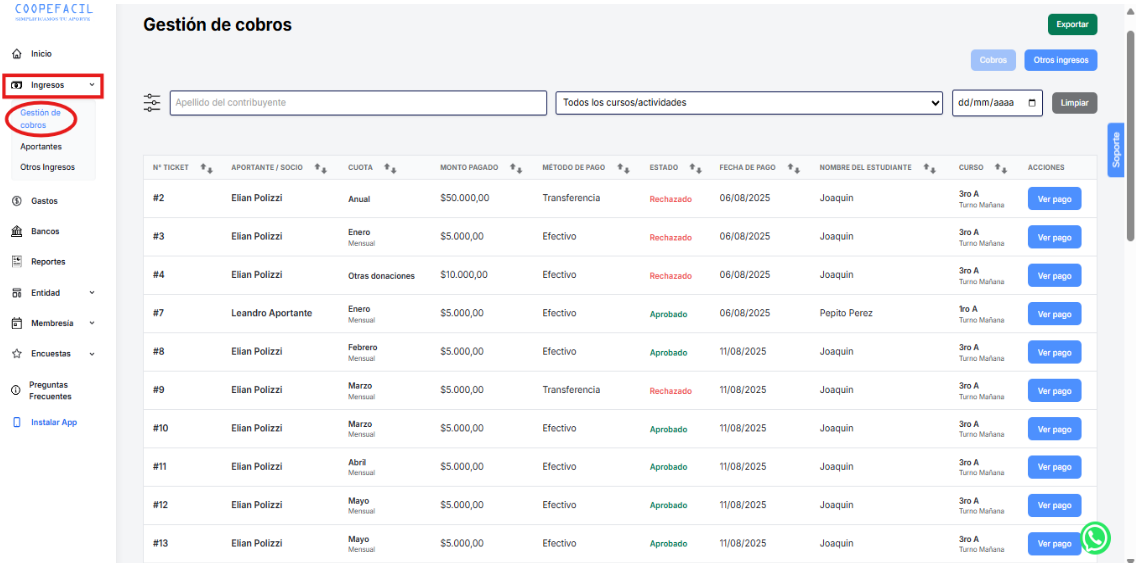1136x563 pixels.
Task: Switch to the Otros ingresos tab
Action: 1060,60
